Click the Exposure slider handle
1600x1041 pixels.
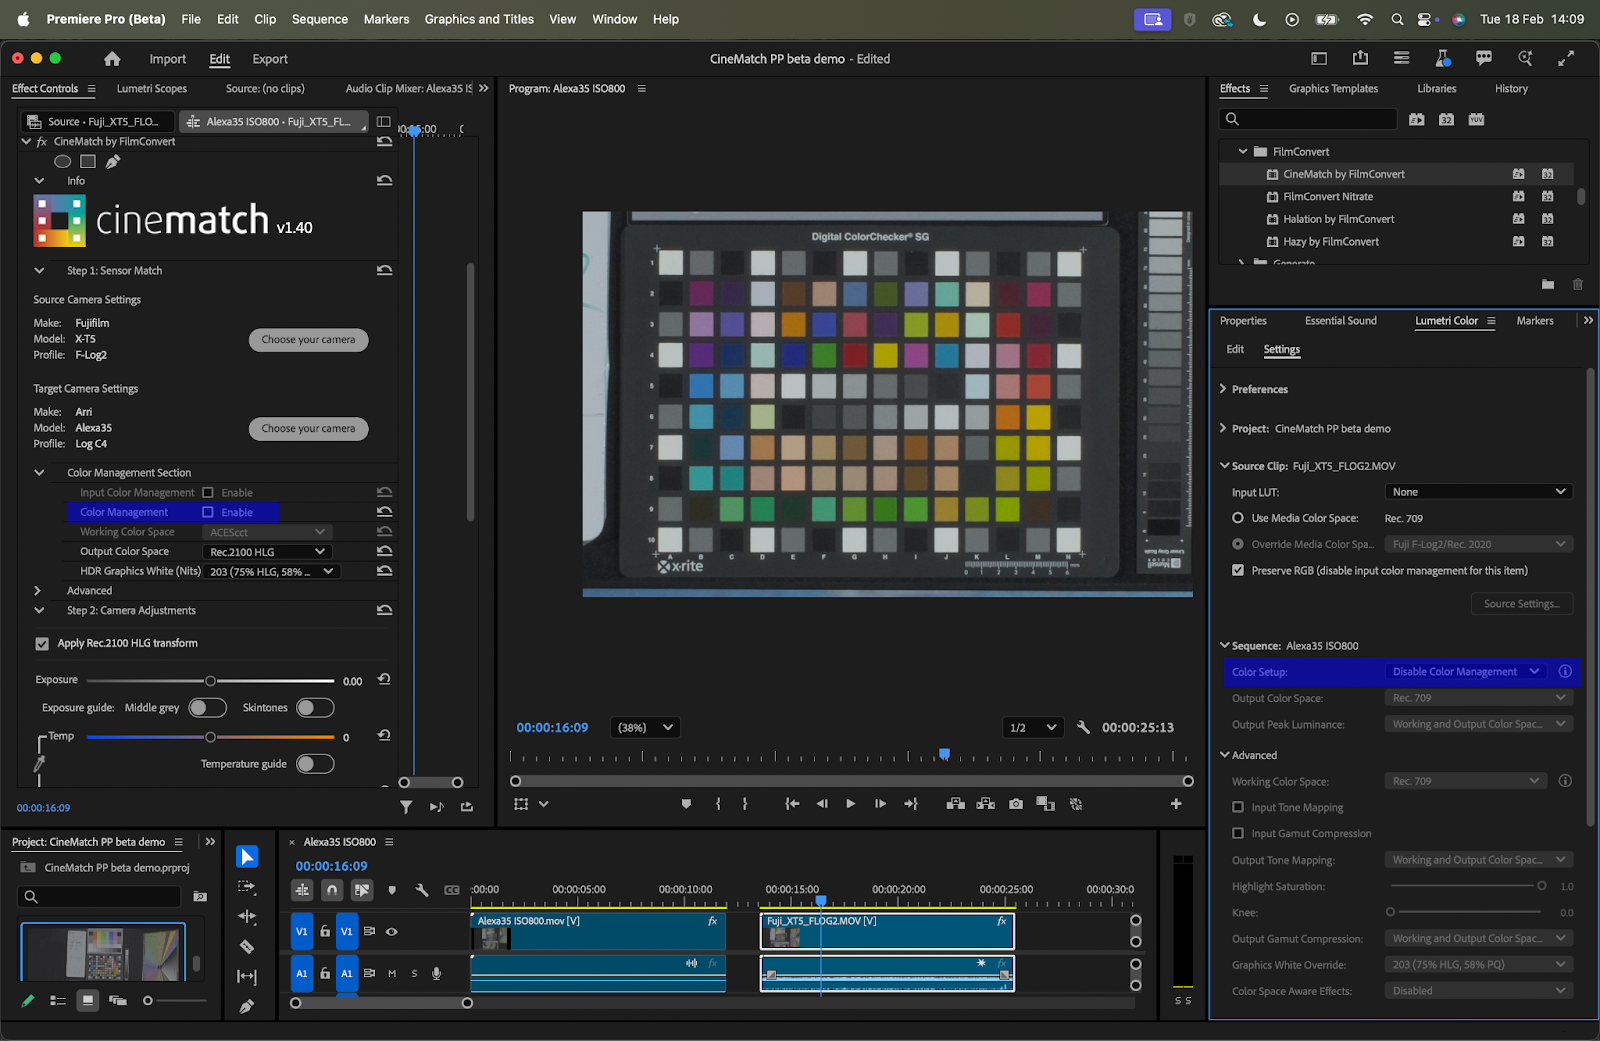[x=210, y=681]
